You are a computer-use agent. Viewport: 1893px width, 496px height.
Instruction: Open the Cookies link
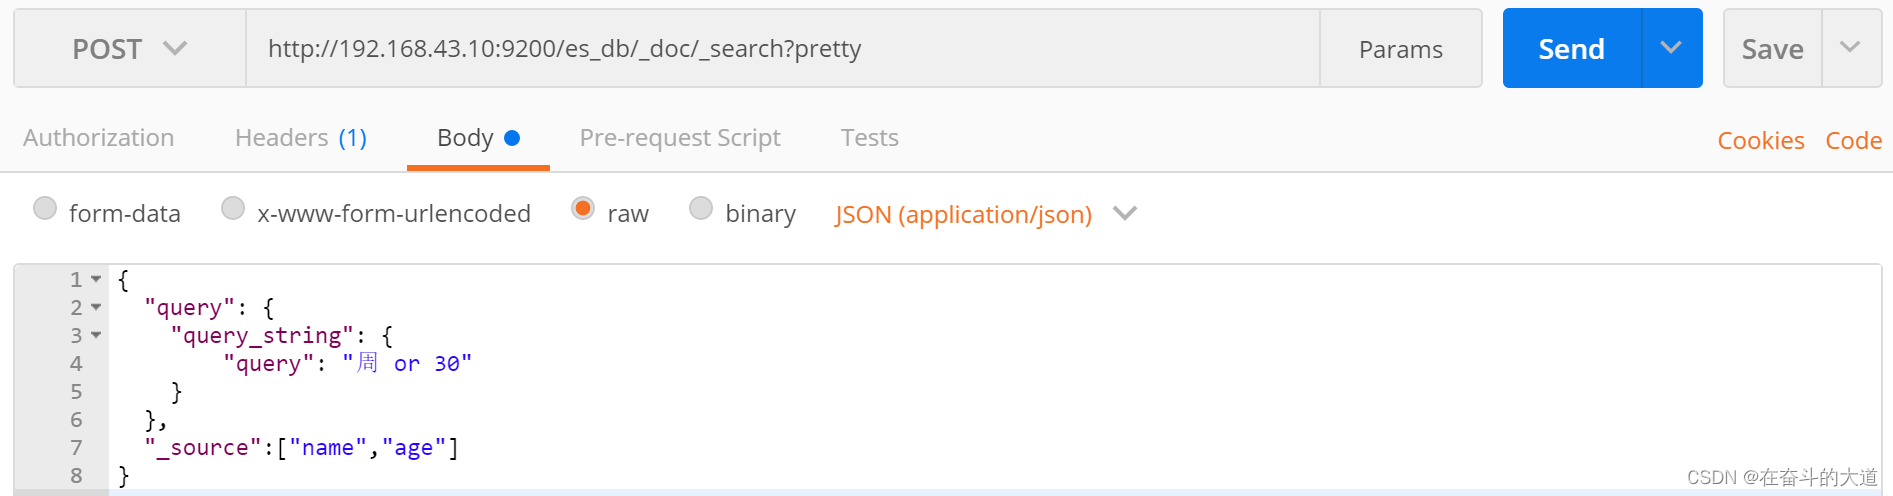coord(1760,141)
